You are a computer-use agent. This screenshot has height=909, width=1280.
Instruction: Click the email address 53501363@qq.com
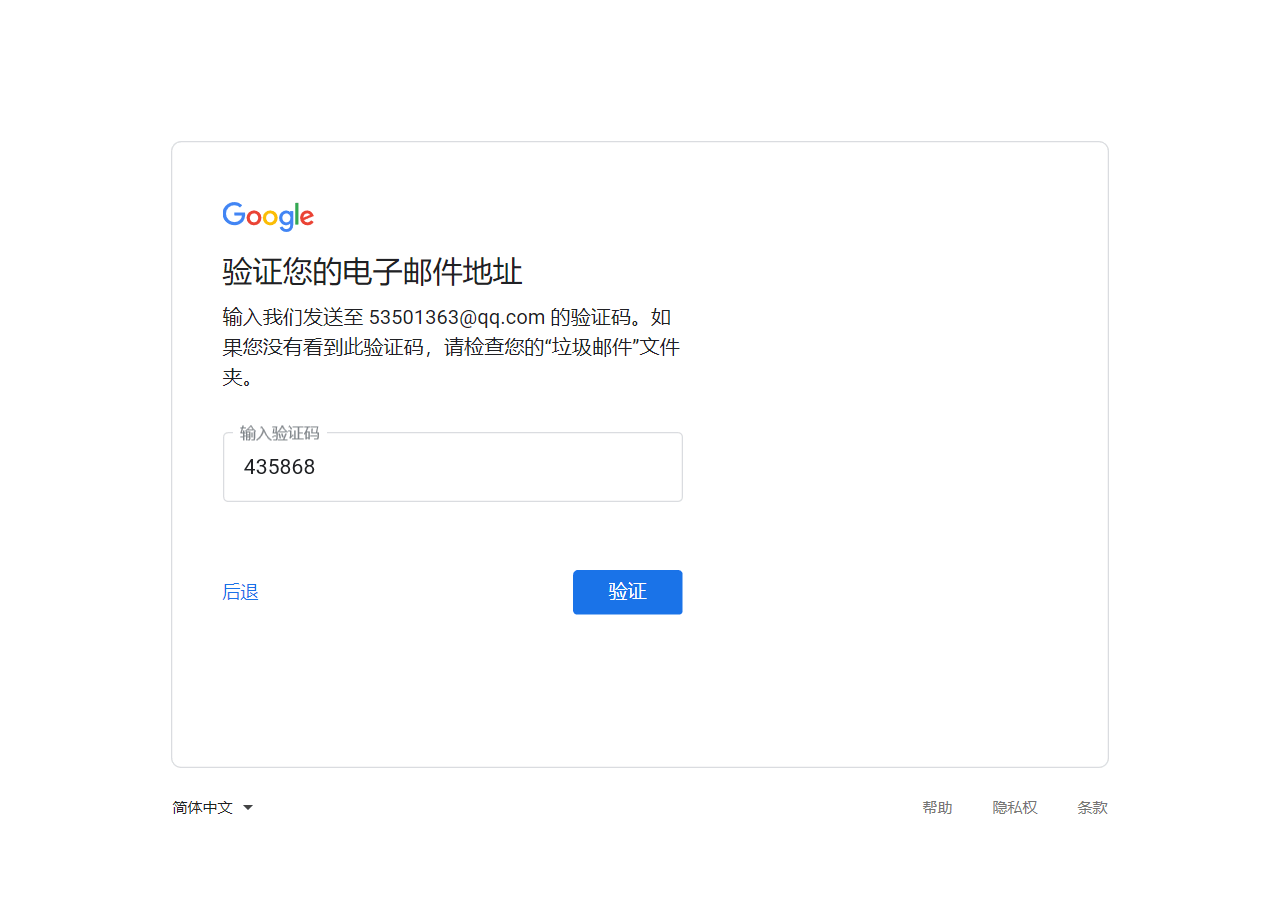457,318
